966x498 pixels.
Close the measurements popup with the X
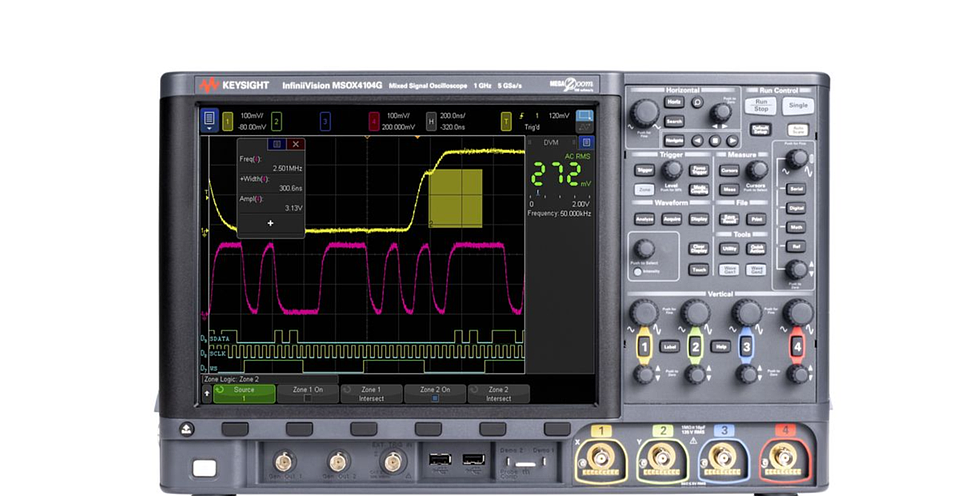(296, 144)
